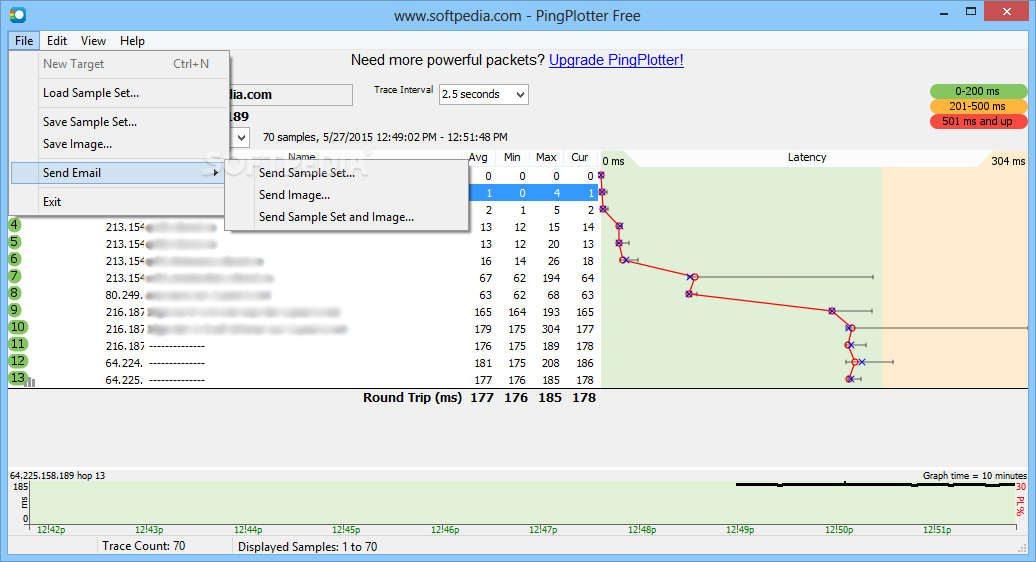Viewport: 1036px width, 562px height.
Task: Select hop 10 green circle icon
Action: pyautogui.click(x=18, y=327)
